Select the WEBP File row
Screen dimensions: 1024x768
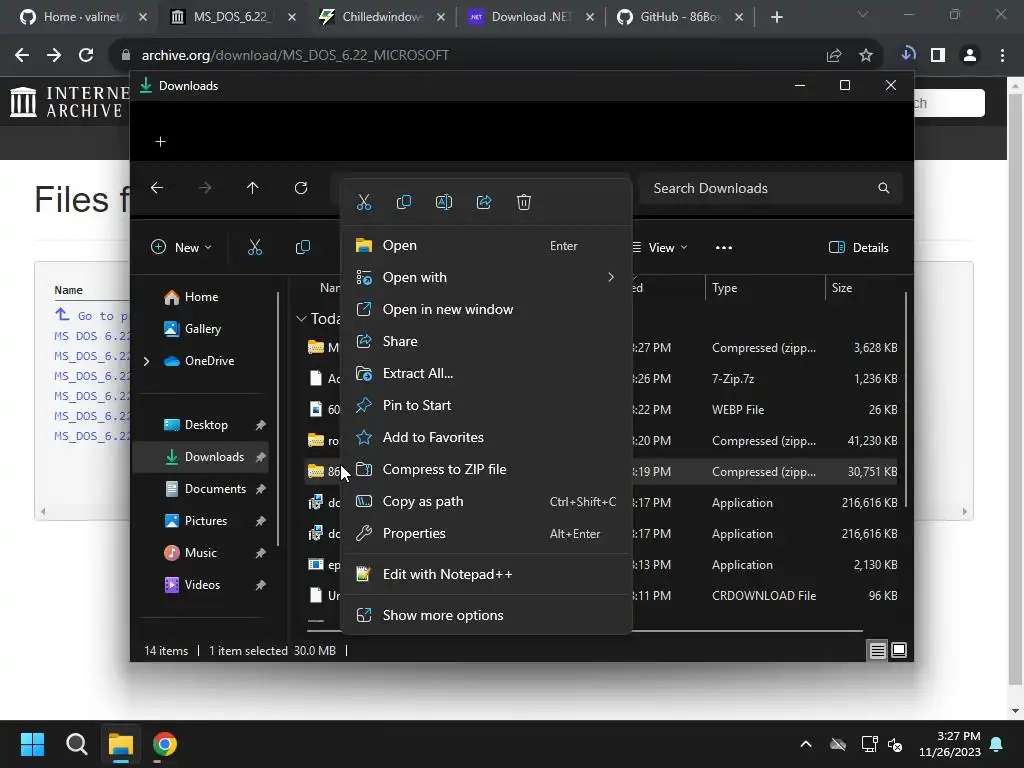click(x=602, y=410)
